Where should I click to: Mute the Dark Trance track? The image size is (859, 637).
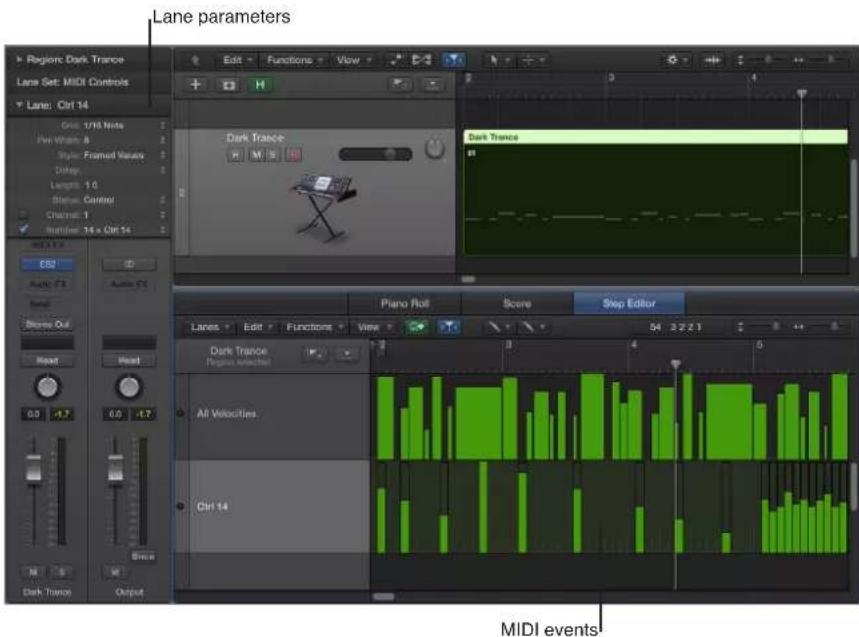256,155
